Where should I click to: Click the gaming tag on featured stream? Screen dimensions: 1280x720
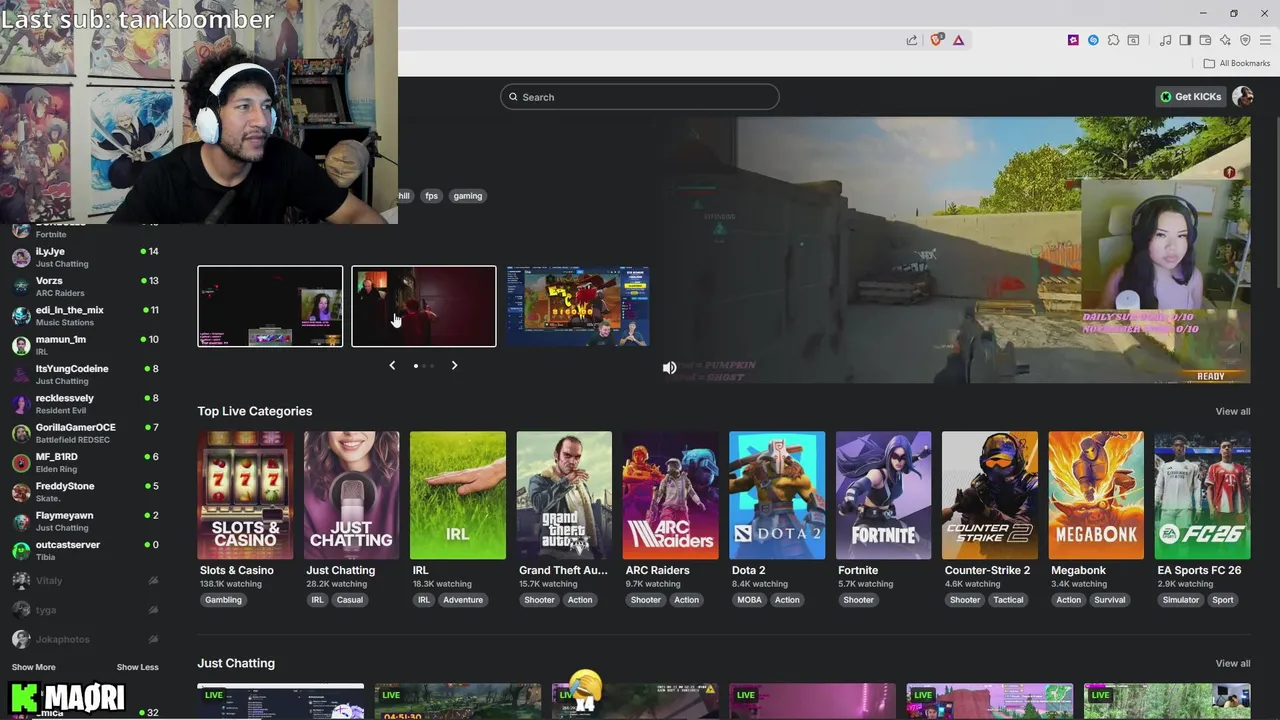coord(468,196)
